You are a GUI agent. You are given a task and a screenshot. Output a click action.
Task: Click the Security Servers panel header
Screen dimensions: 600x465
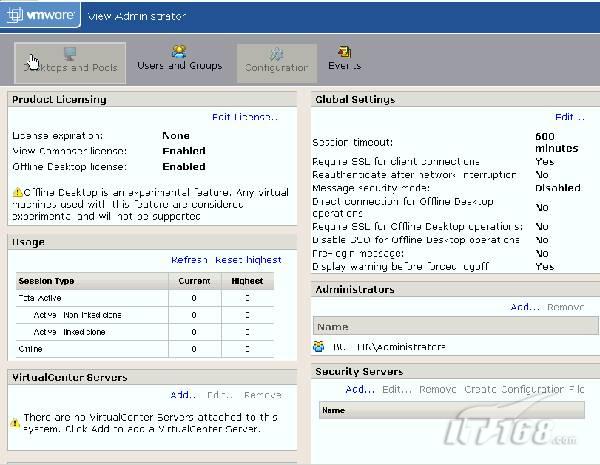(x=455, y=371)
